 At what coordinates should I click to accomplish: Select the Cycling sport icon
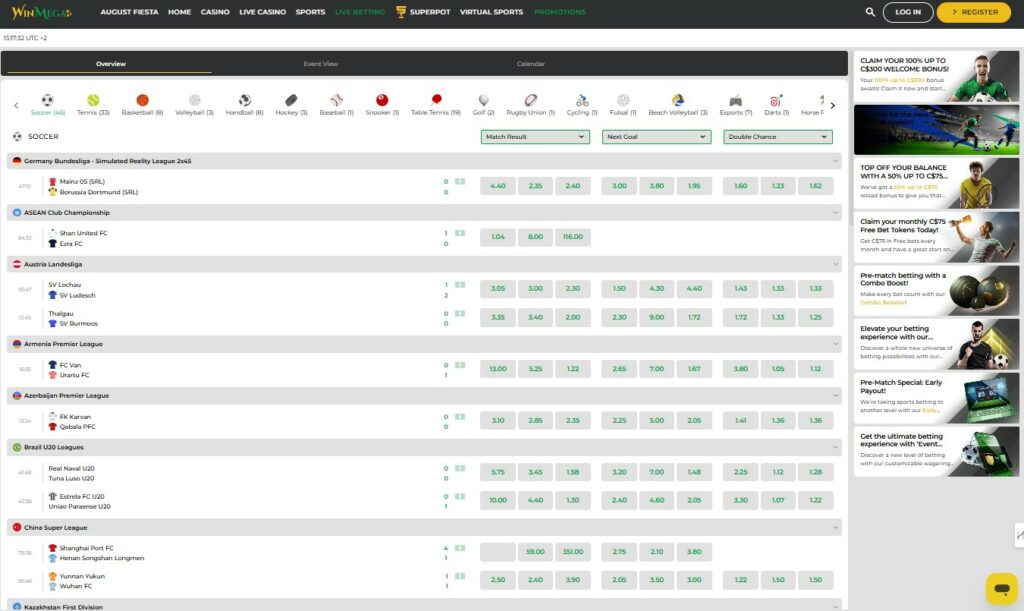(x=582, y=100)
